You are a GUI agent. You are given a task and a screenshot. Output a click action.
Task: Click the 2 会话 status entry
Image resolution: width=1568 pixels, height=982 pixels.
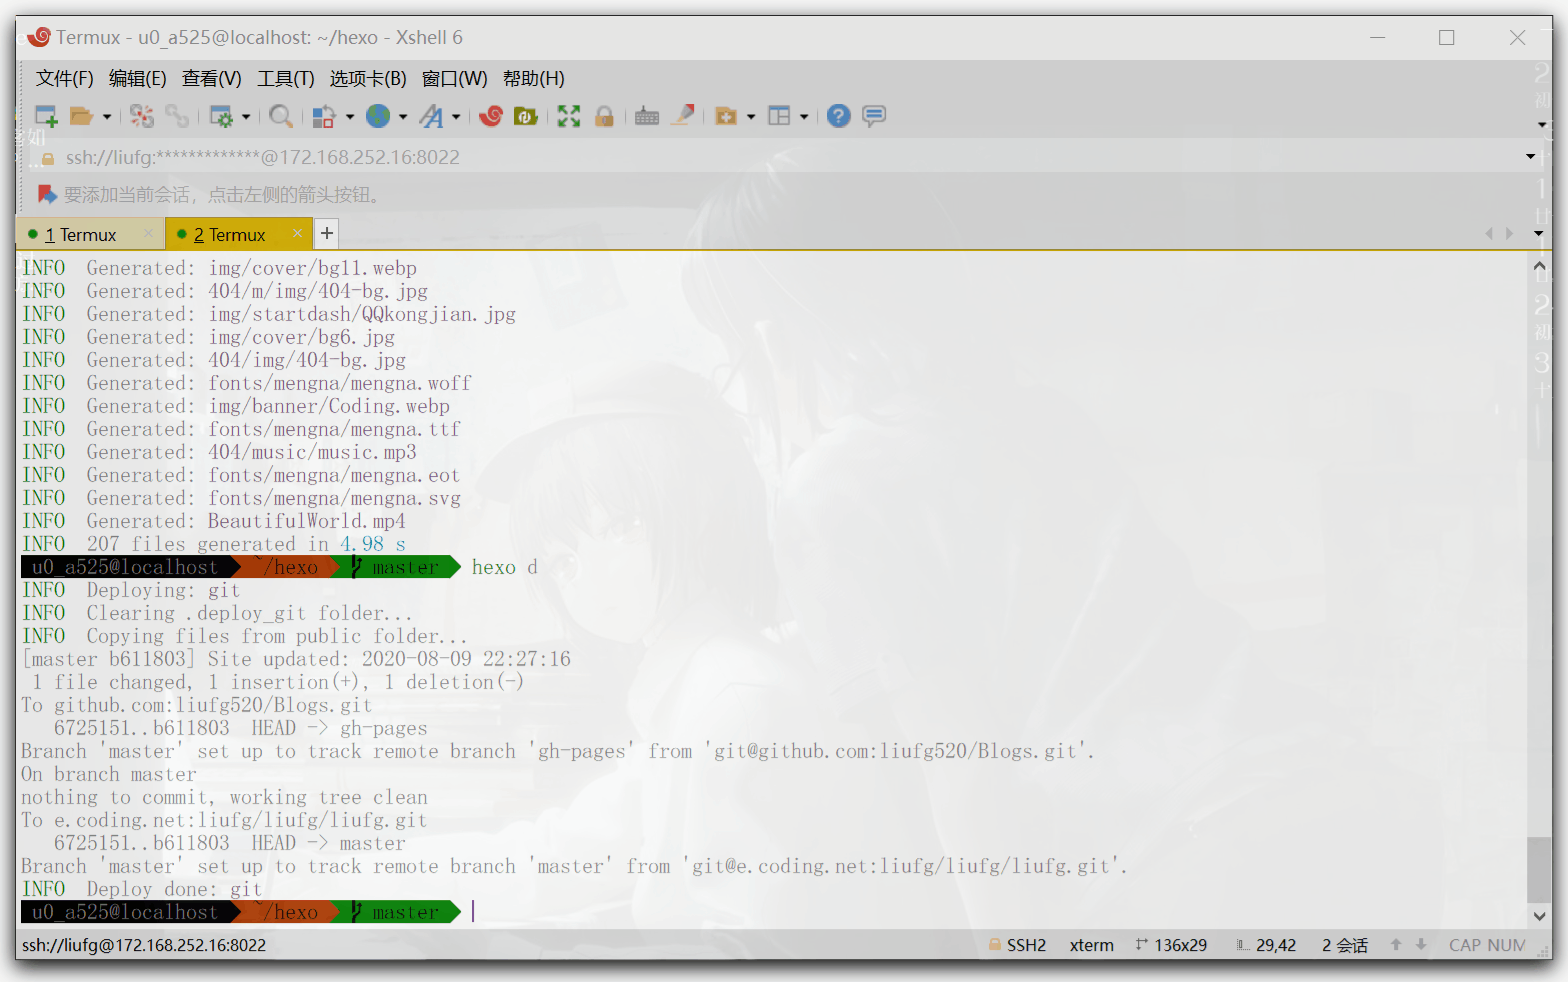pos(1345,945)
